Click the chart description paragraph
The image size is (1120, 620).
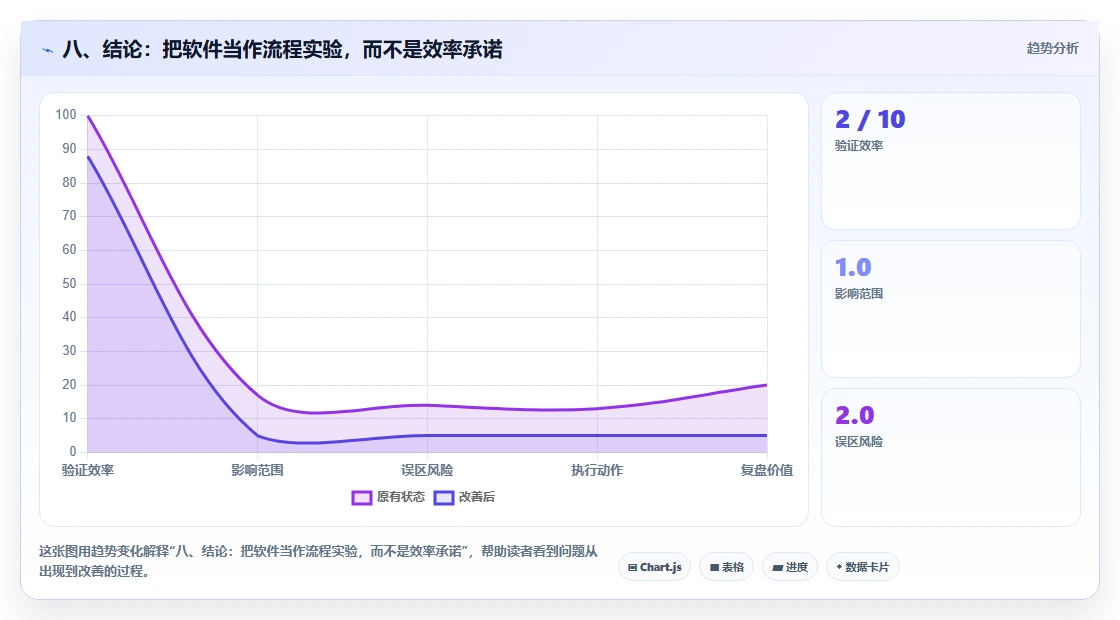(x=318, y=561)
